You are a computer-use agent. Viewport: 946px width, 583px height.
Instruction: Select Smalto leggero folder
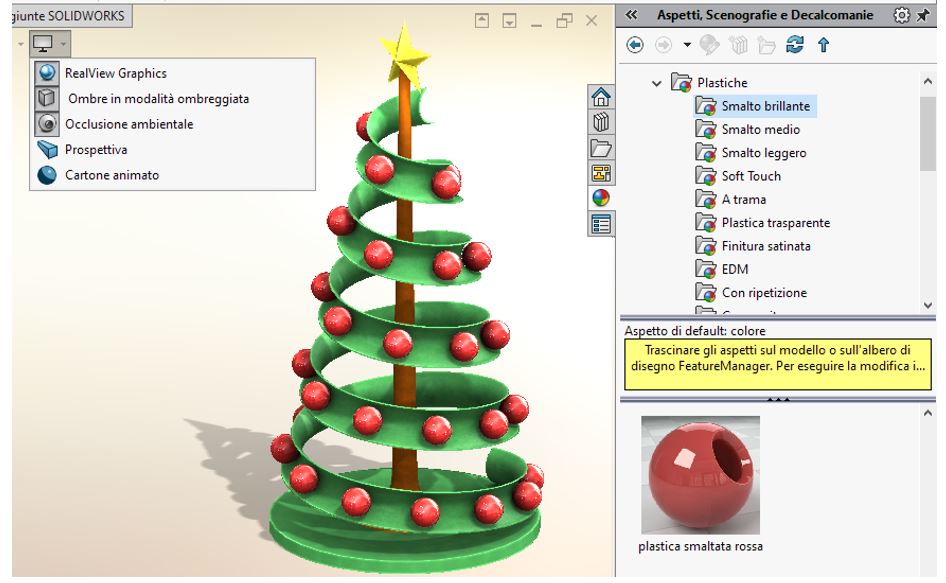[x=764, y=153]
